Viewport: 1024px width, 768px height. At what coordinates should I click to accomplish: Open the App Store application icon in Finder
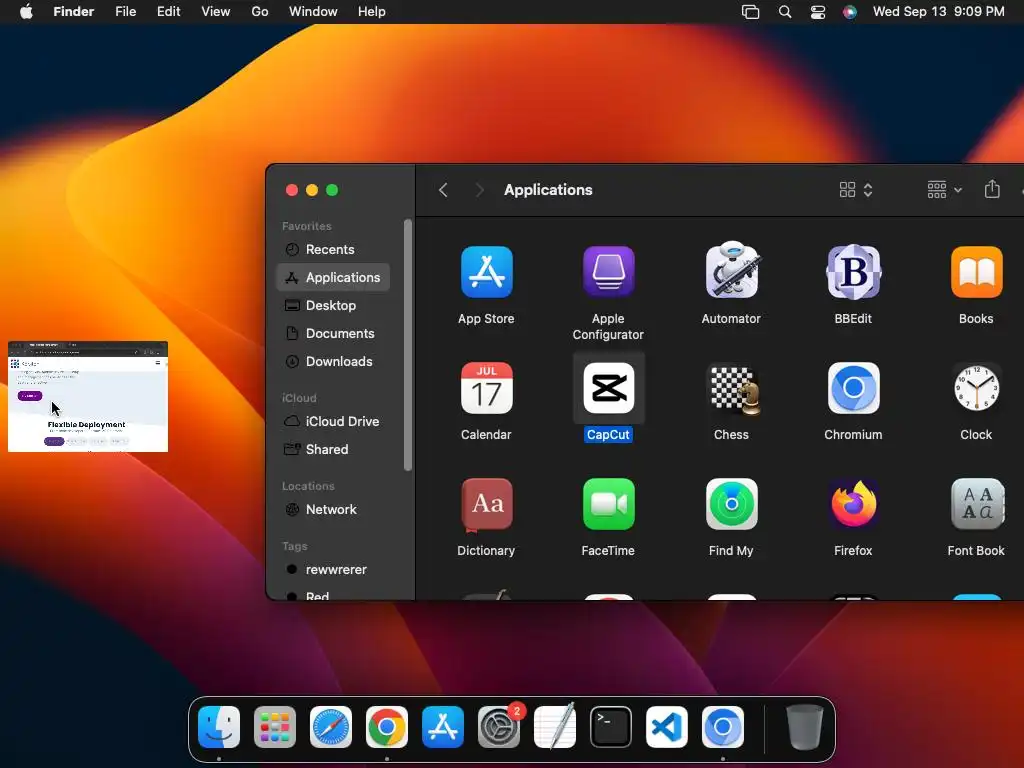pos(487,272)
